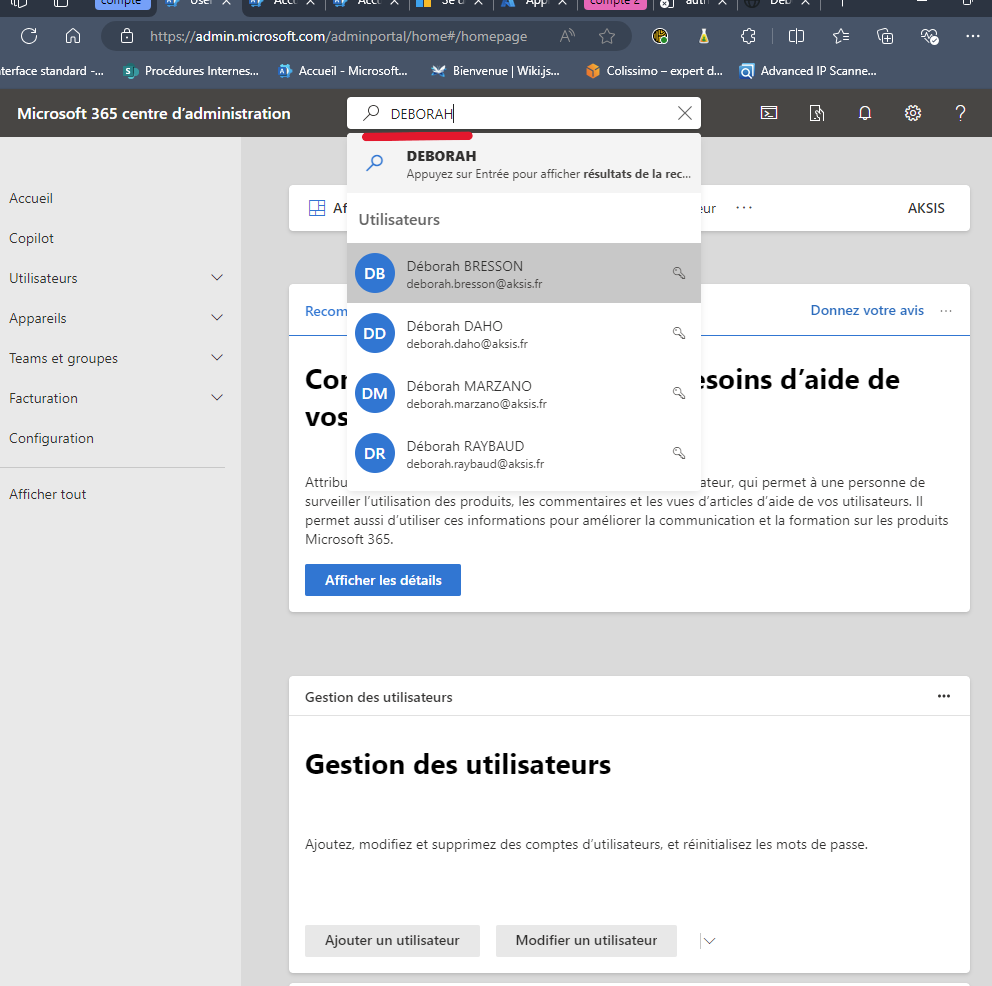
Task: Open the read aloud icon in the address bar
Action: pyautogui.click(x=567, y=36)
